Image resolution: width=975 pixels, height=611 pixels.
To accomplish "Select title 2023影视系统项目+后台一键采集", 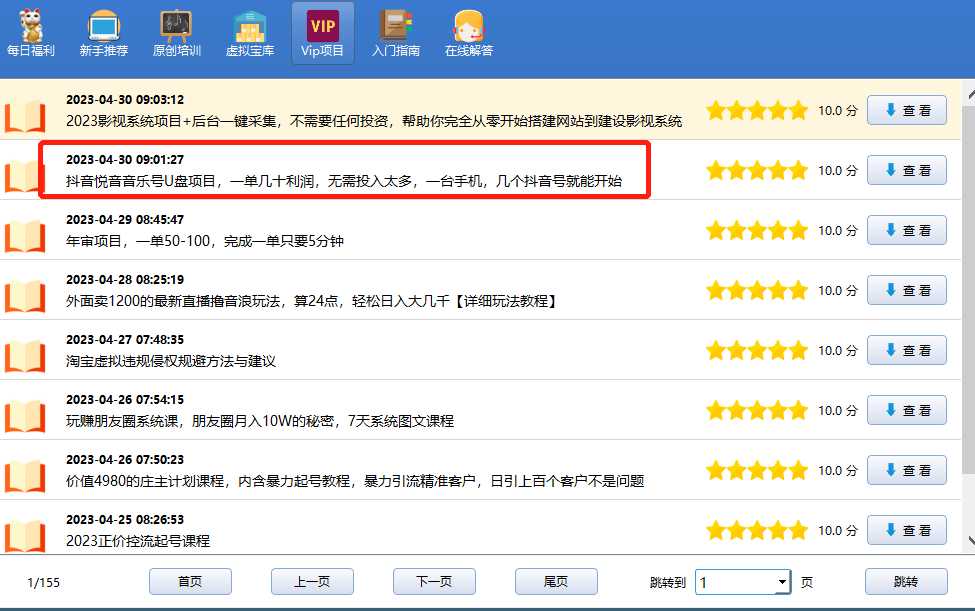I will point(374,121).
